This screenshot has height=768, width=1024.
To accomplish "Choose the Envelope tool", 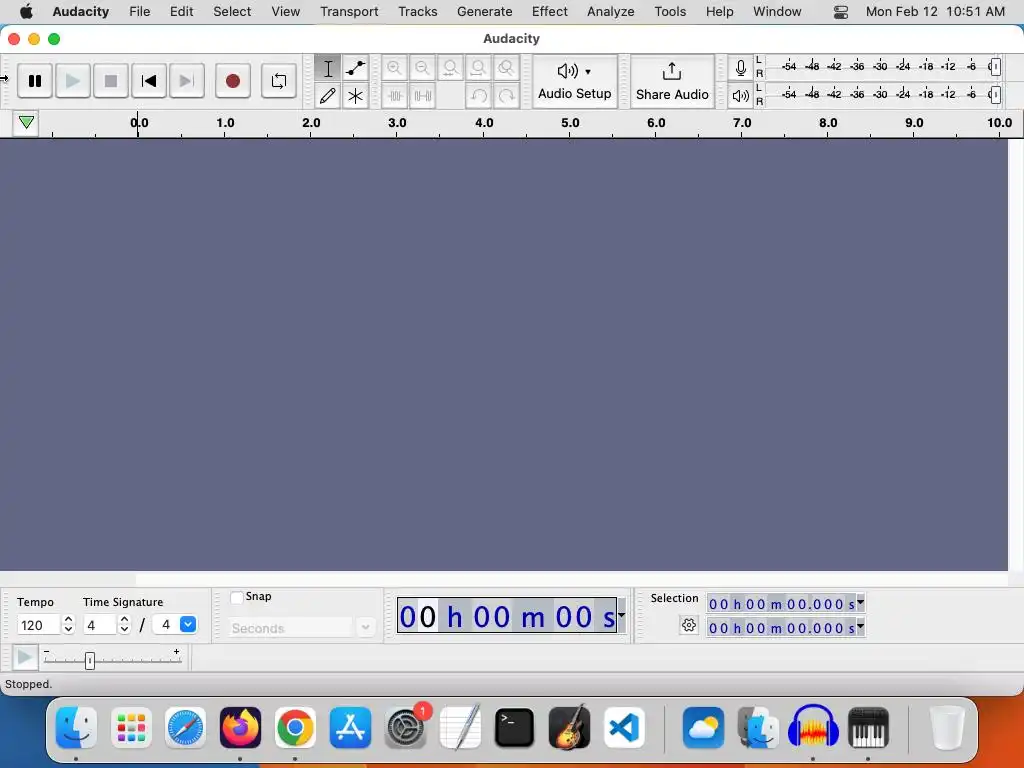I will 355,68.
